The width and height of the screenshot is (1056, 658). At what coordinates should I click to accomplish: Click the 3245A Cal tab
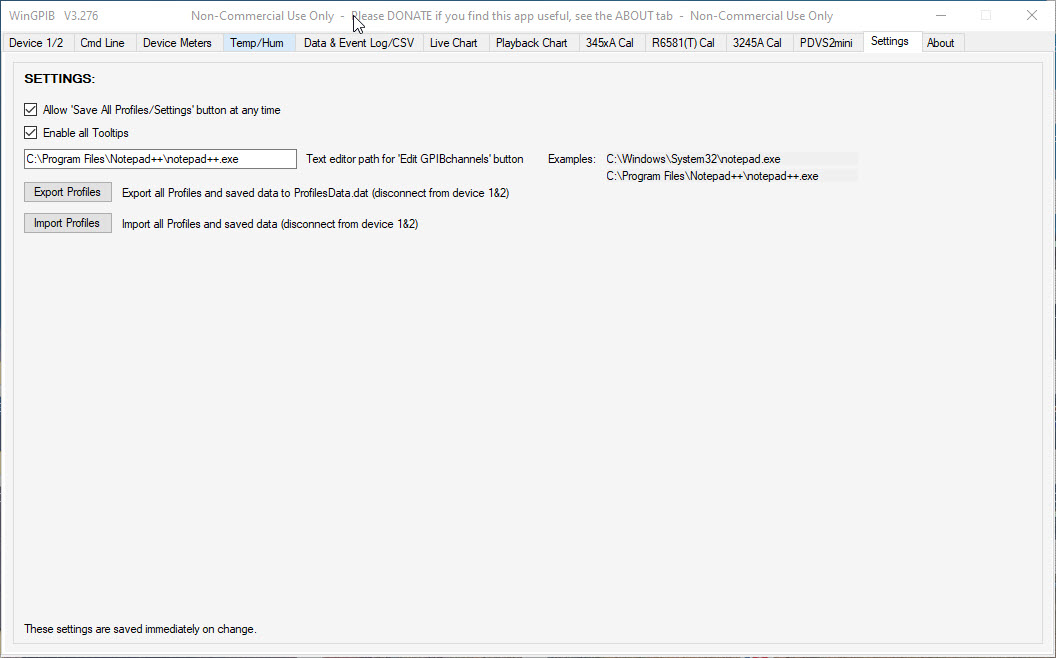click(757, 43)
